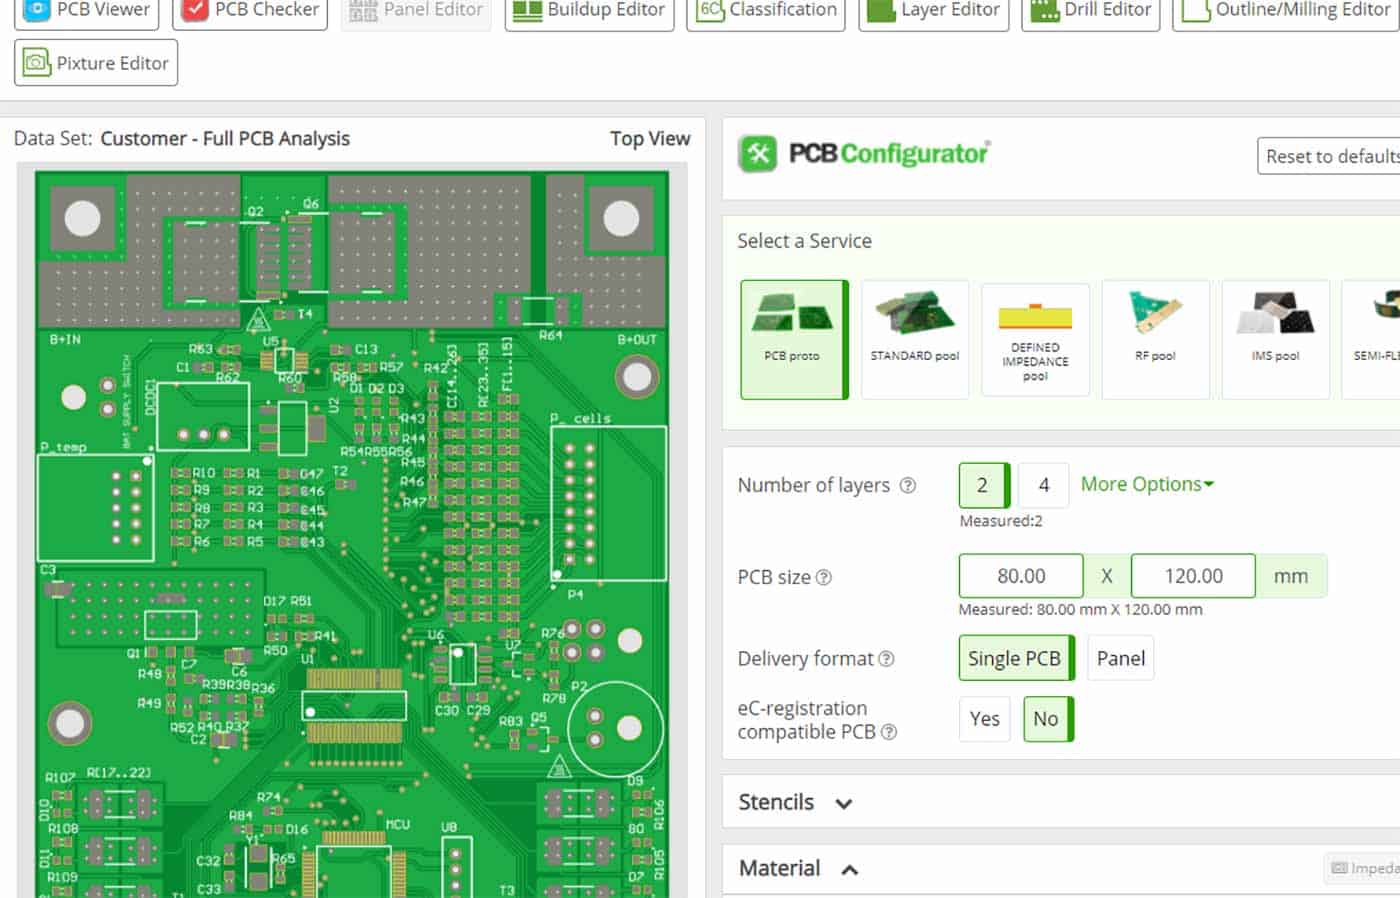1400x898 pixels.
Task: Open the Outline/Milling Editor tool
Action: tap(1286, 10)
